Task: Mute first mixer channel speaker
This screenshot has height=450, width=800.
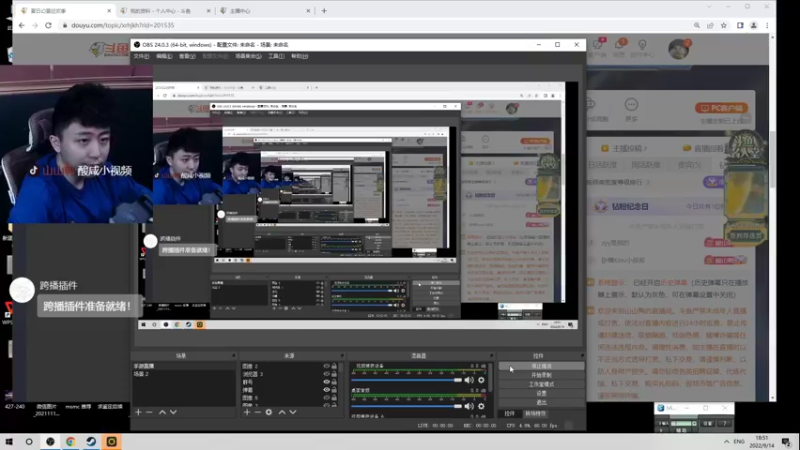Action: (469, 380)
